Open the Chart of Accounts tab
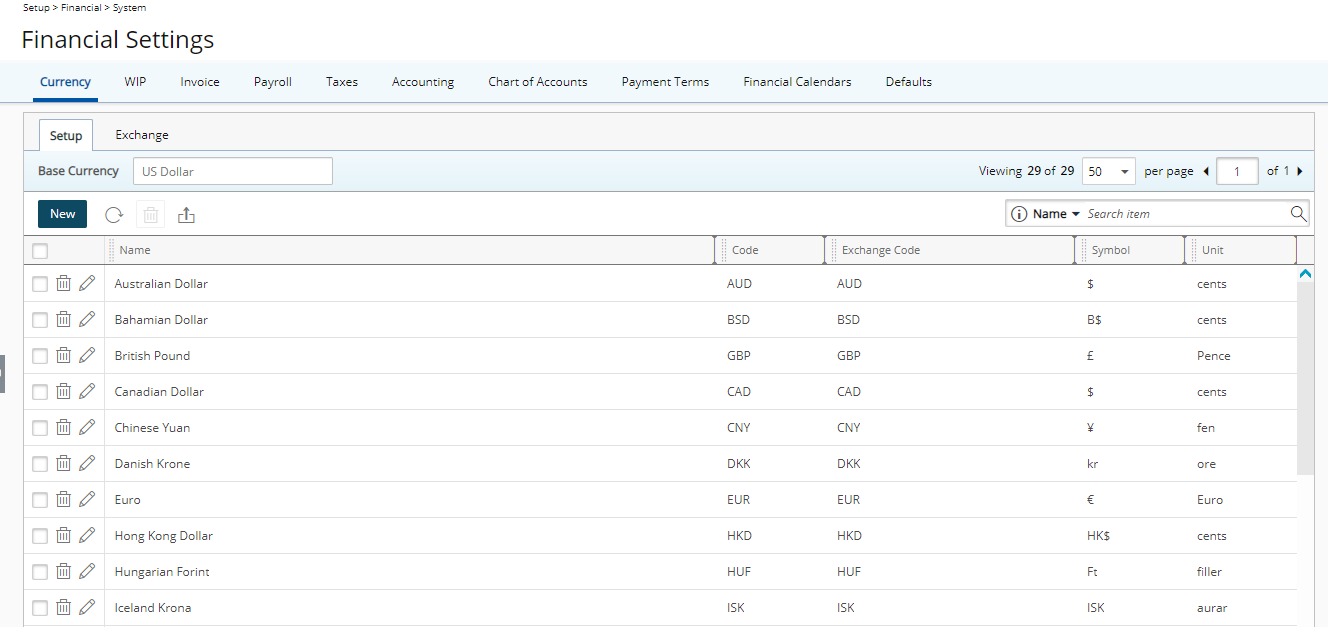The image size is (1328, 627). coord(538,82)
